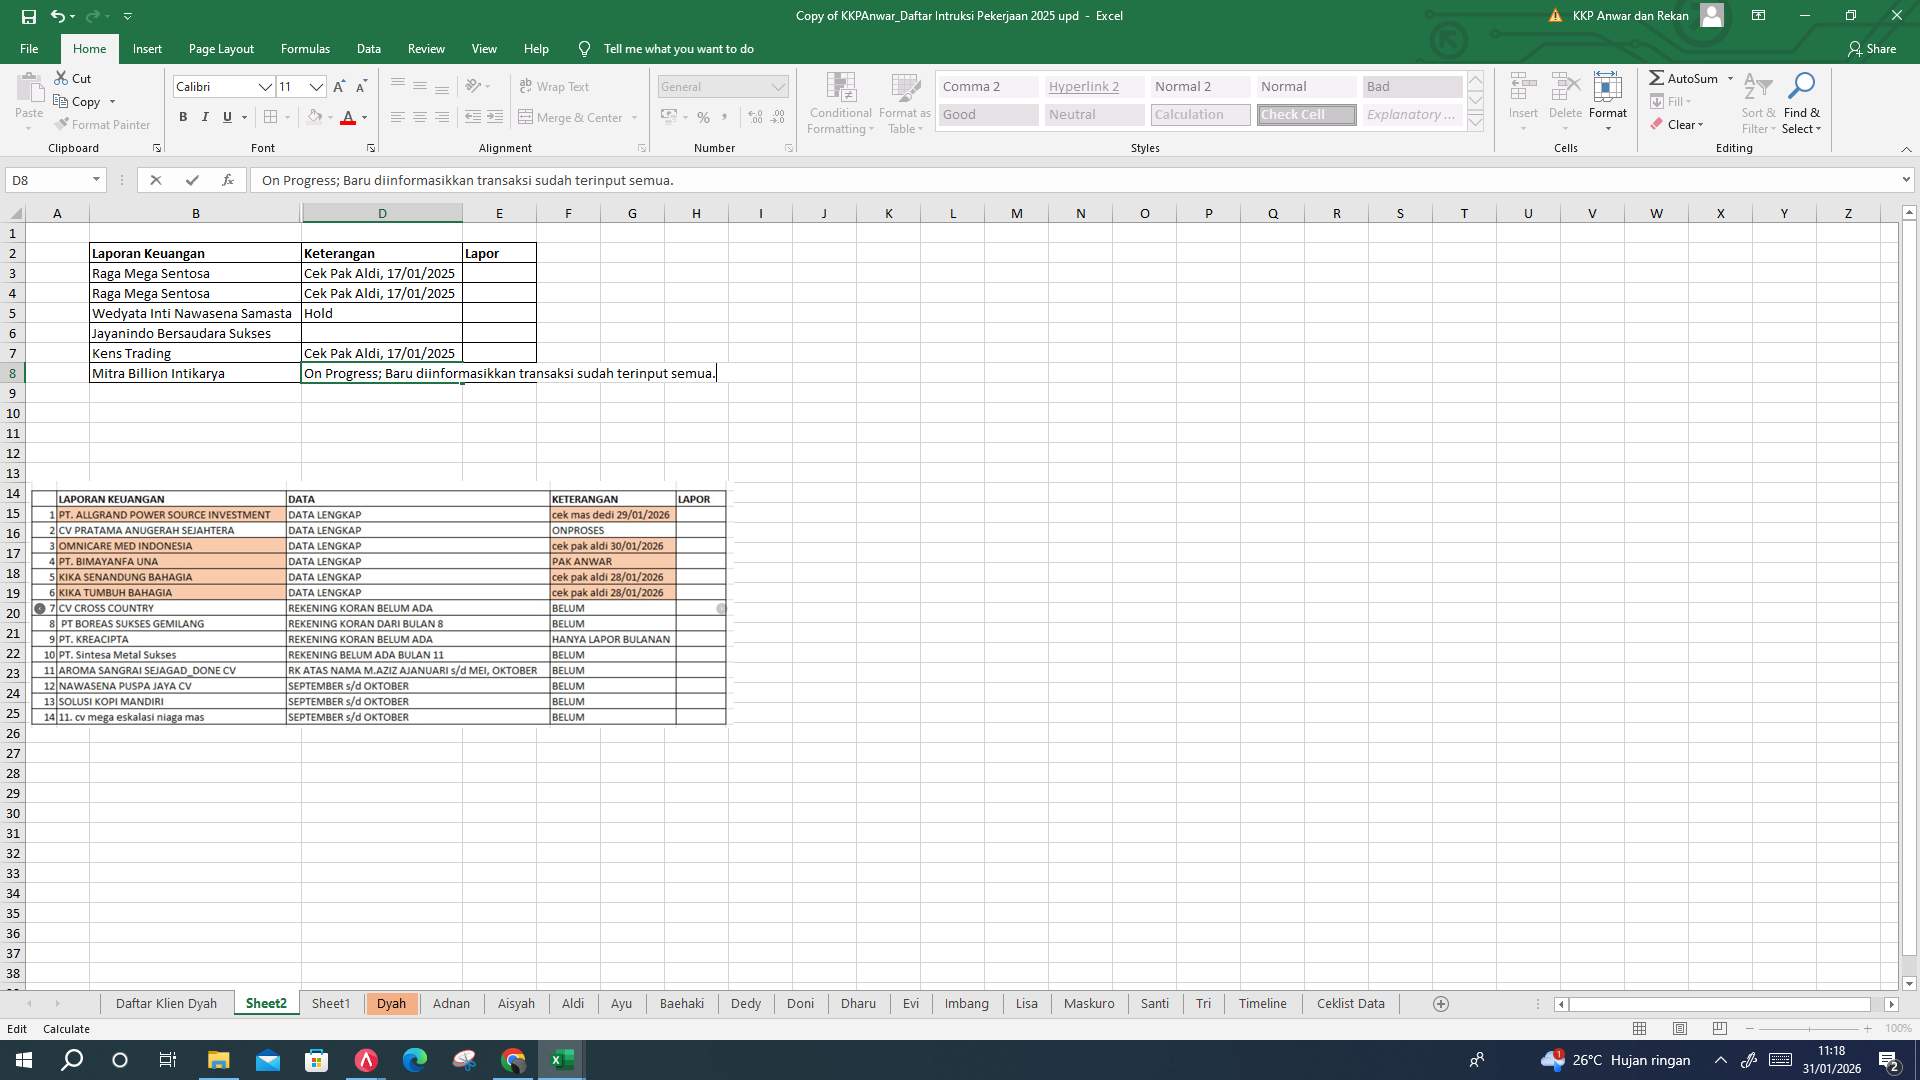The image size is (1920, 1080).
Task: Apply Percent number style
Action: pos(703,117)
